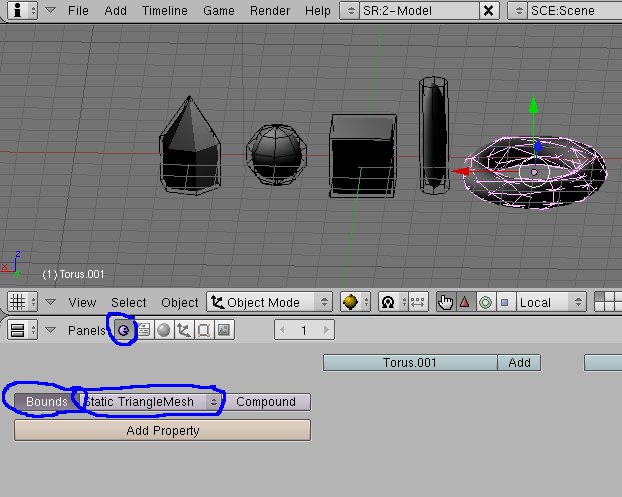
Task: Open the Static TriangleMesh bounds dropdown
Action: click(x=152, y=401)
